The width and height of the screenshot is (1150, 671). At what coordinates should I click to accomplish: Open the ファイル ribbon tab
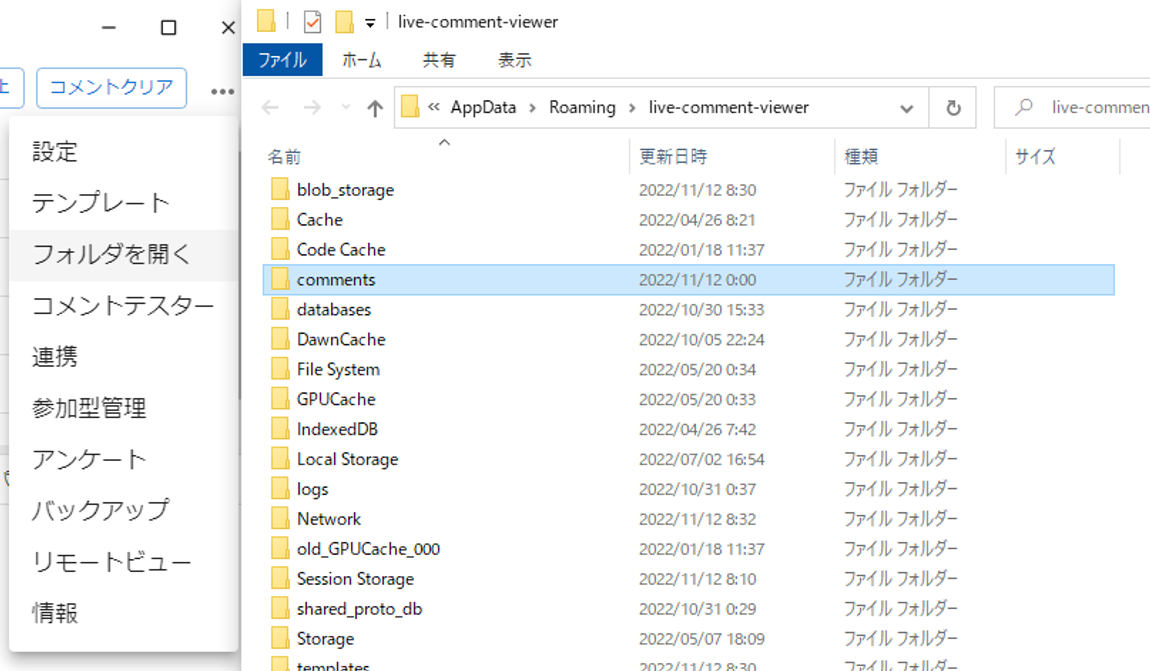[282, 60]
